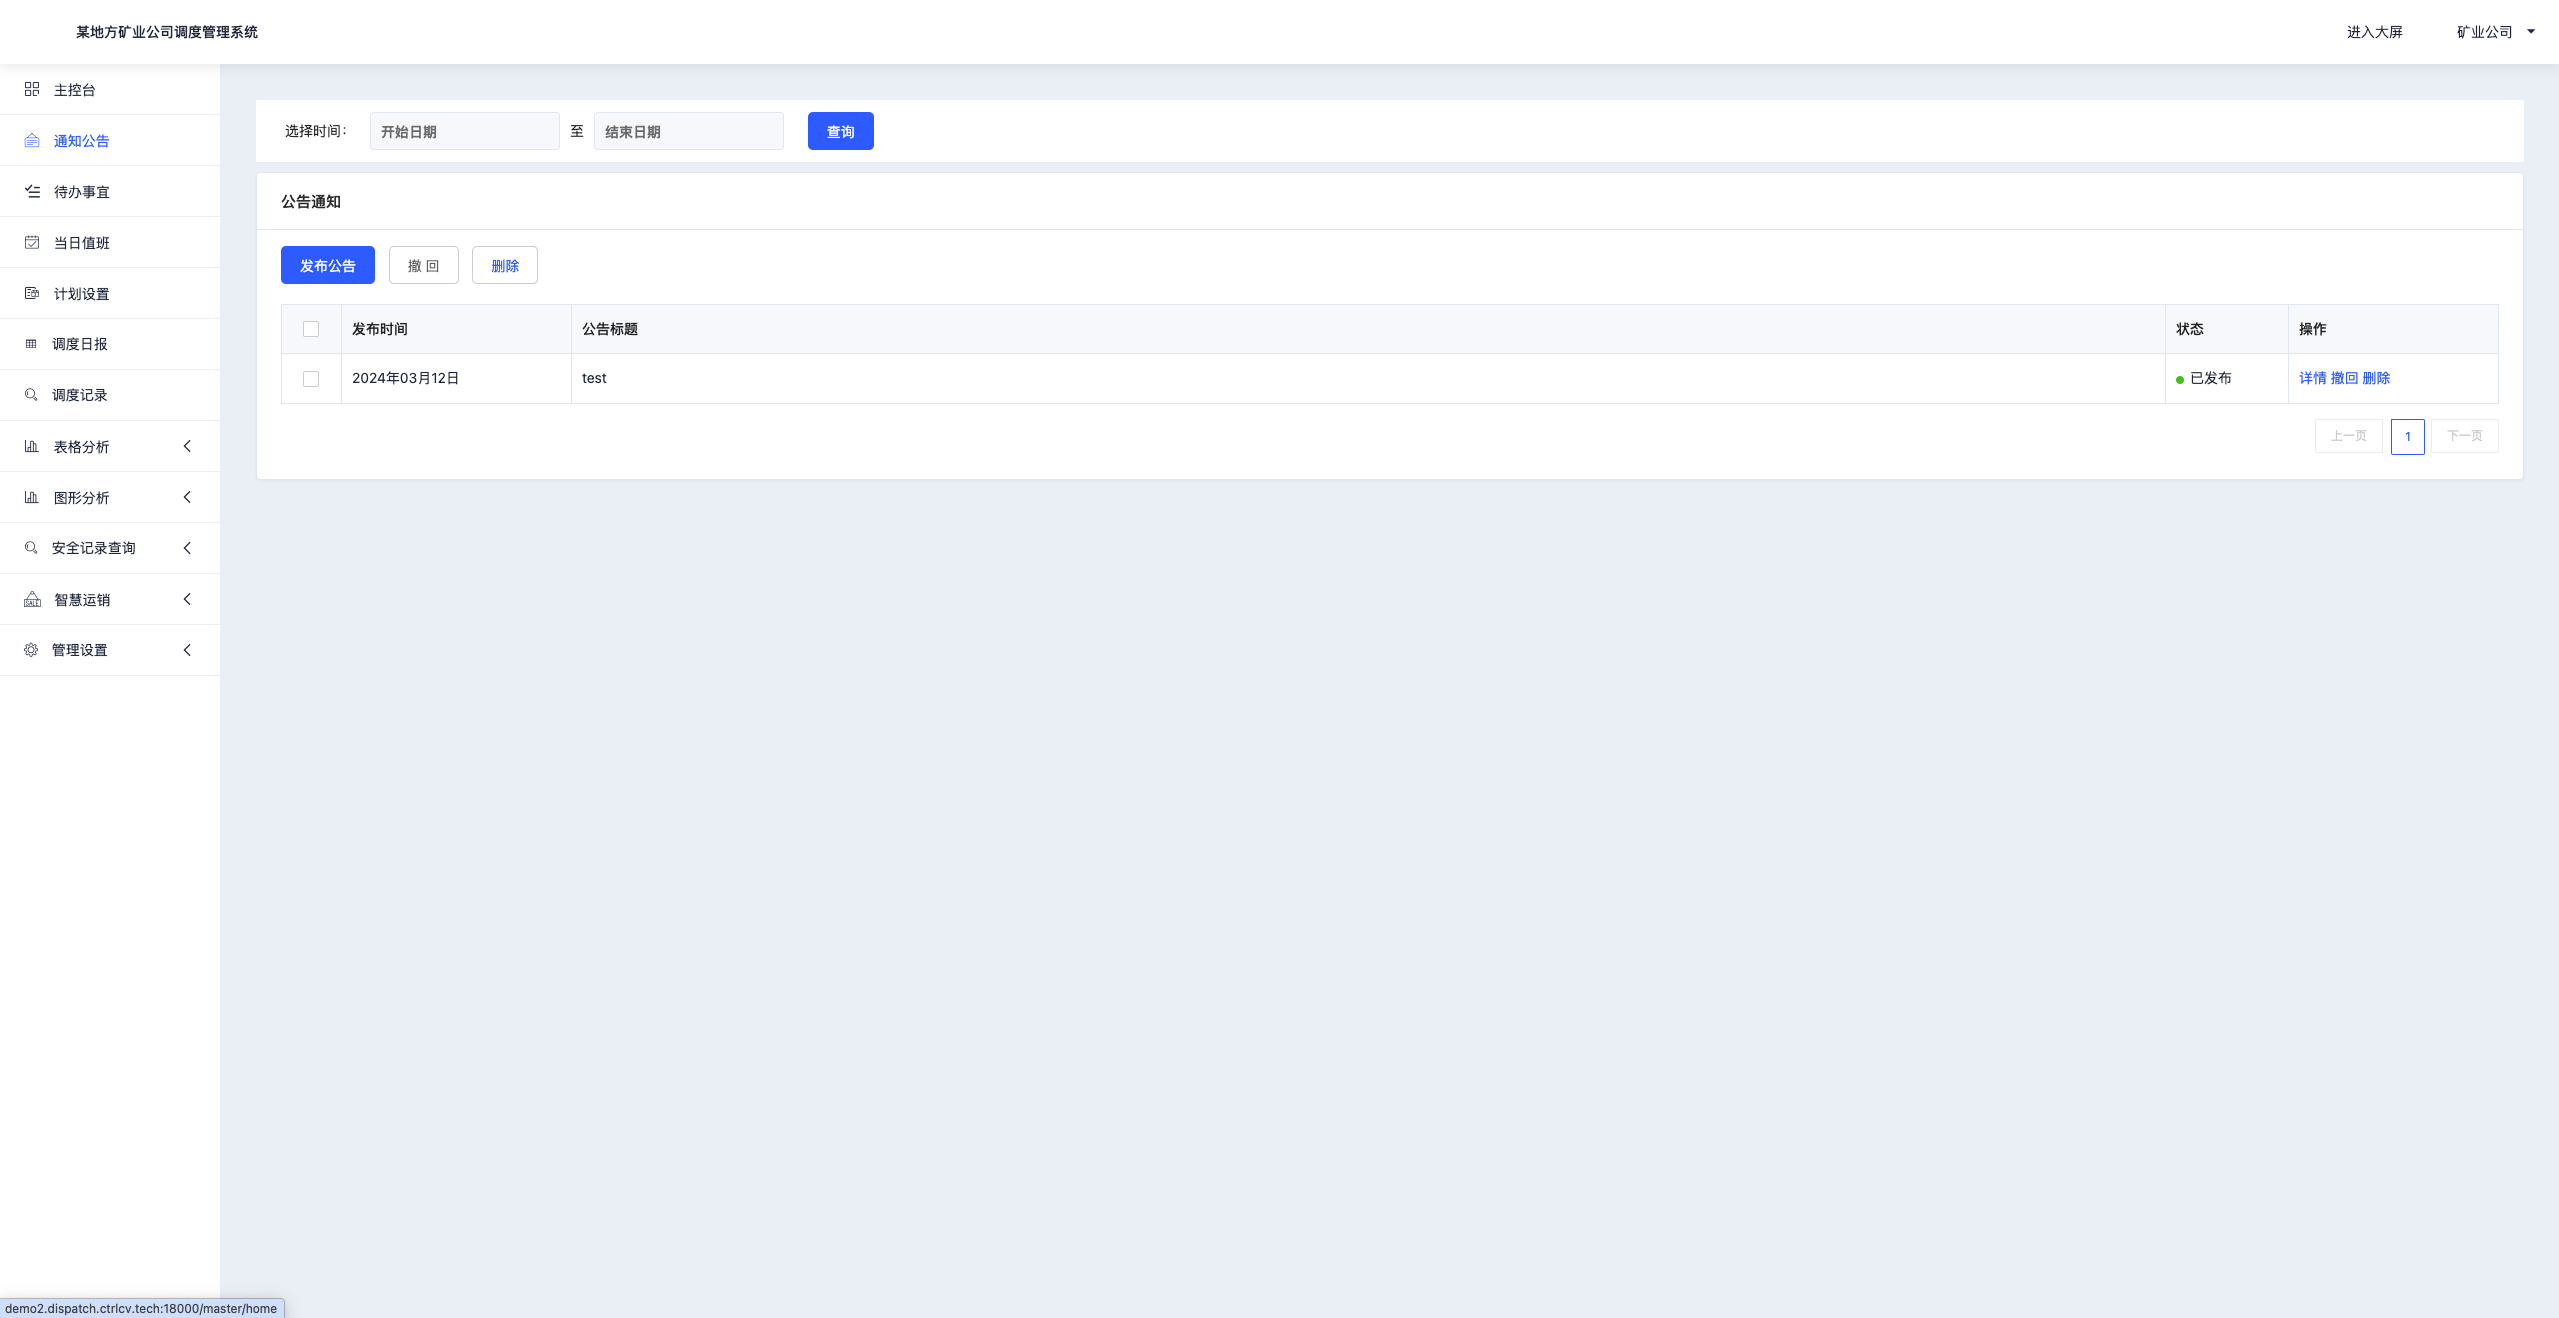Viewport: 2559px width, 1318px height.
Task: Expand the 图形分析 submenu chevron
Action: tap(187, 497)
